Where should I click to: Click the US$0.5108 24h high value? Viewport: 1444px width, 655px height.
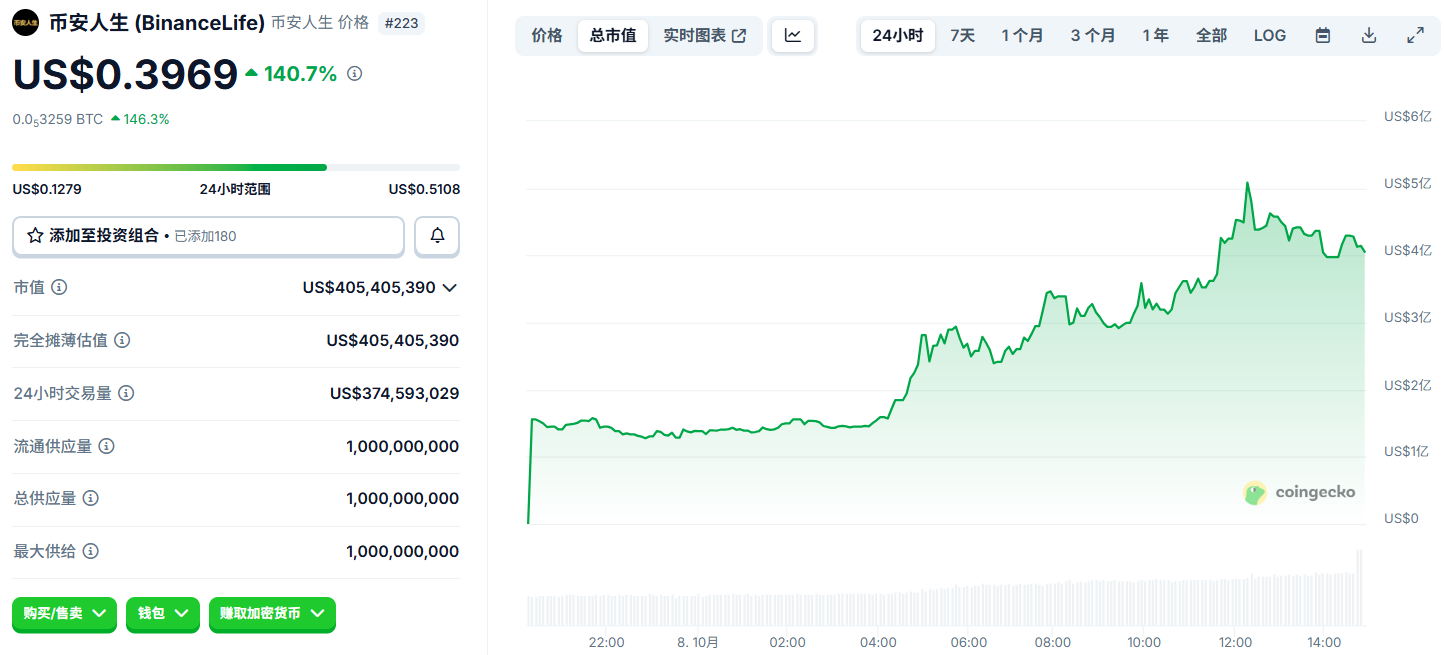coord(424,189)
